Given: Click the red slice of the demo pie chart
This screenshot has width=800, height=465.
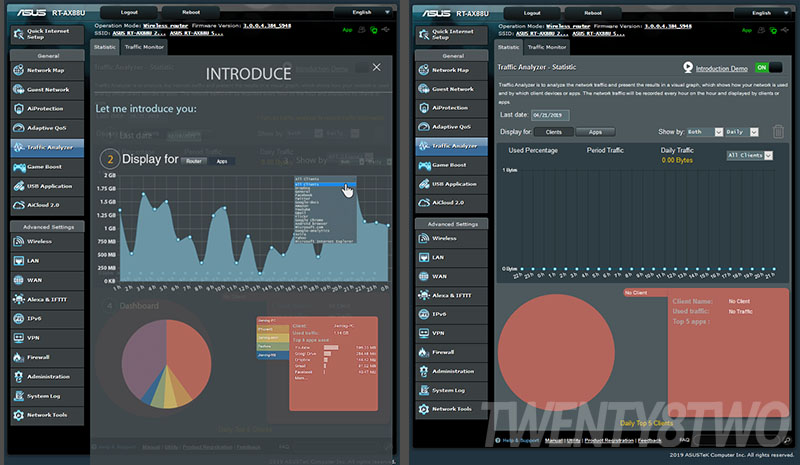Looking at the screenshot, I should (190, 357).
